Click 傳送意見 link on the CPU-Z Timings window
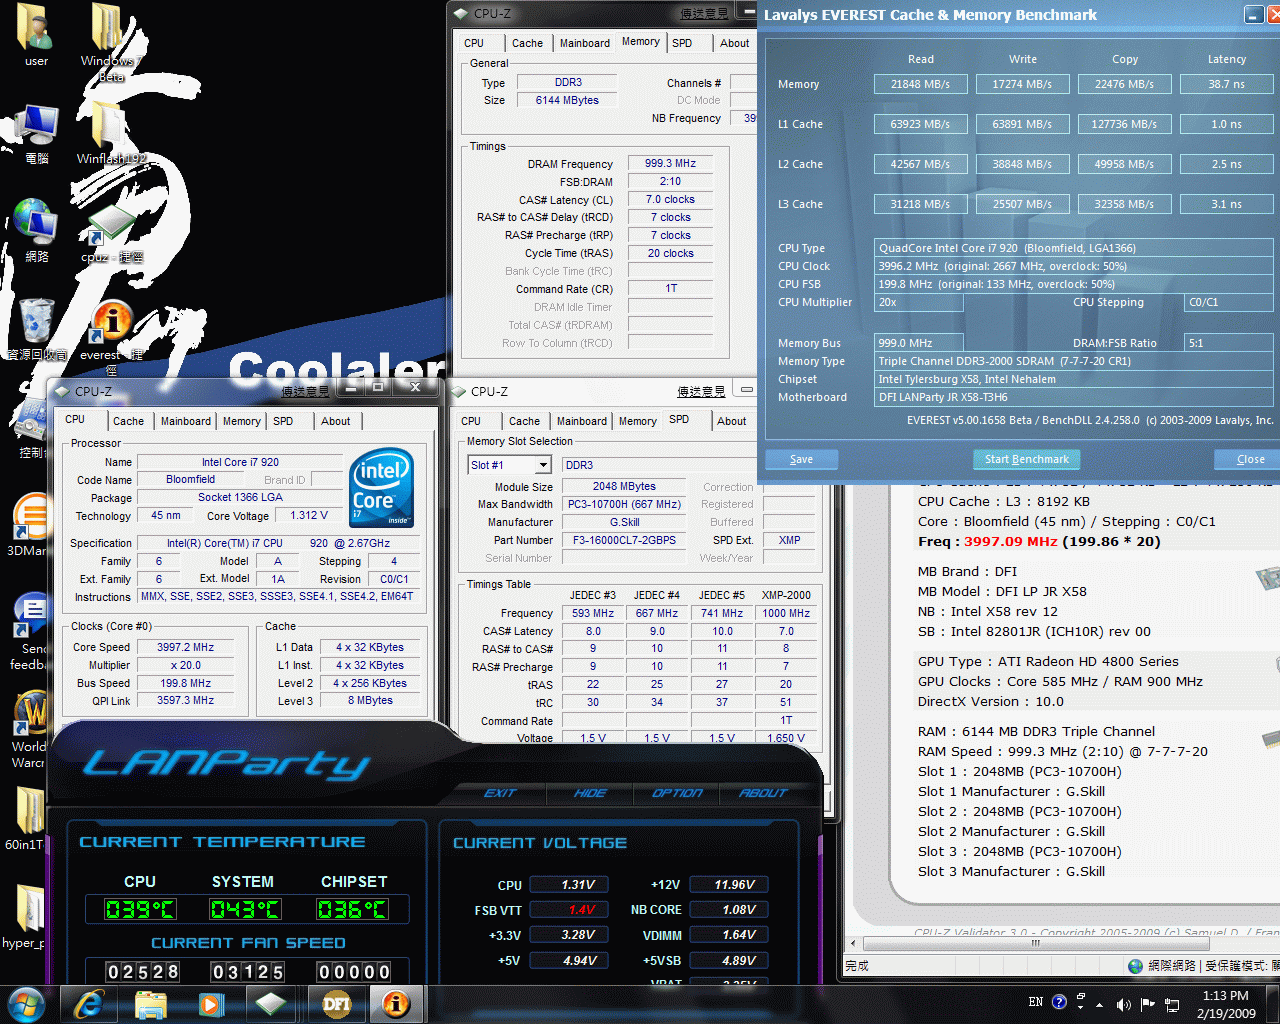The width and height of the screenshot is (1280, 1024). [x=705, y=13]
